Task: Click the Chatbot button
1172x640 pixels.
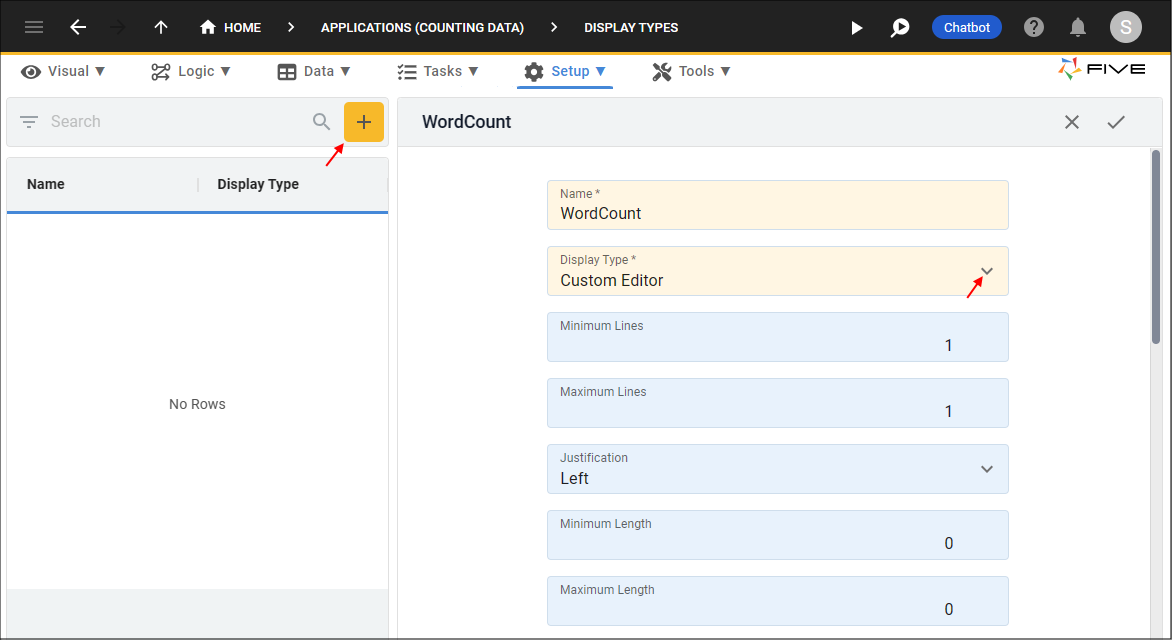Action: coord(966,27)
